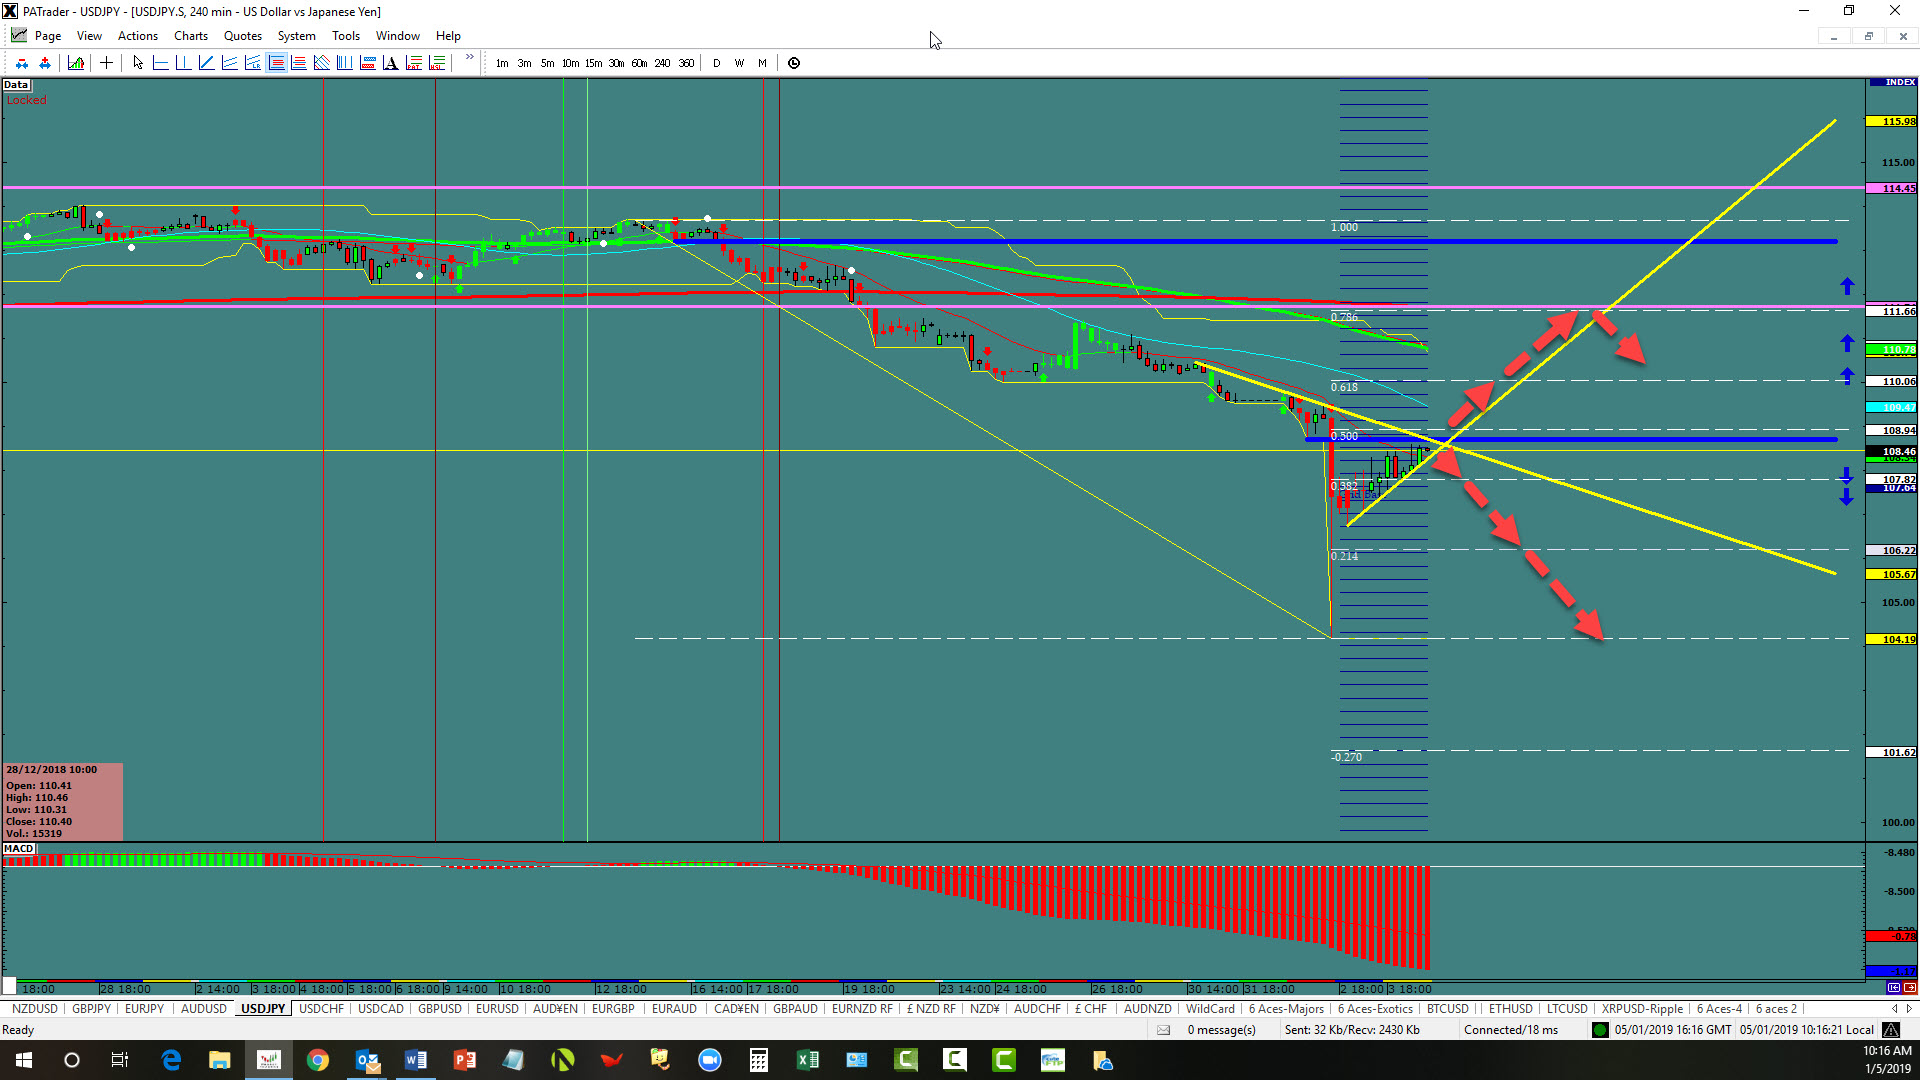Open the Tools menu
1920x1080 pixels.
(346, 36)
